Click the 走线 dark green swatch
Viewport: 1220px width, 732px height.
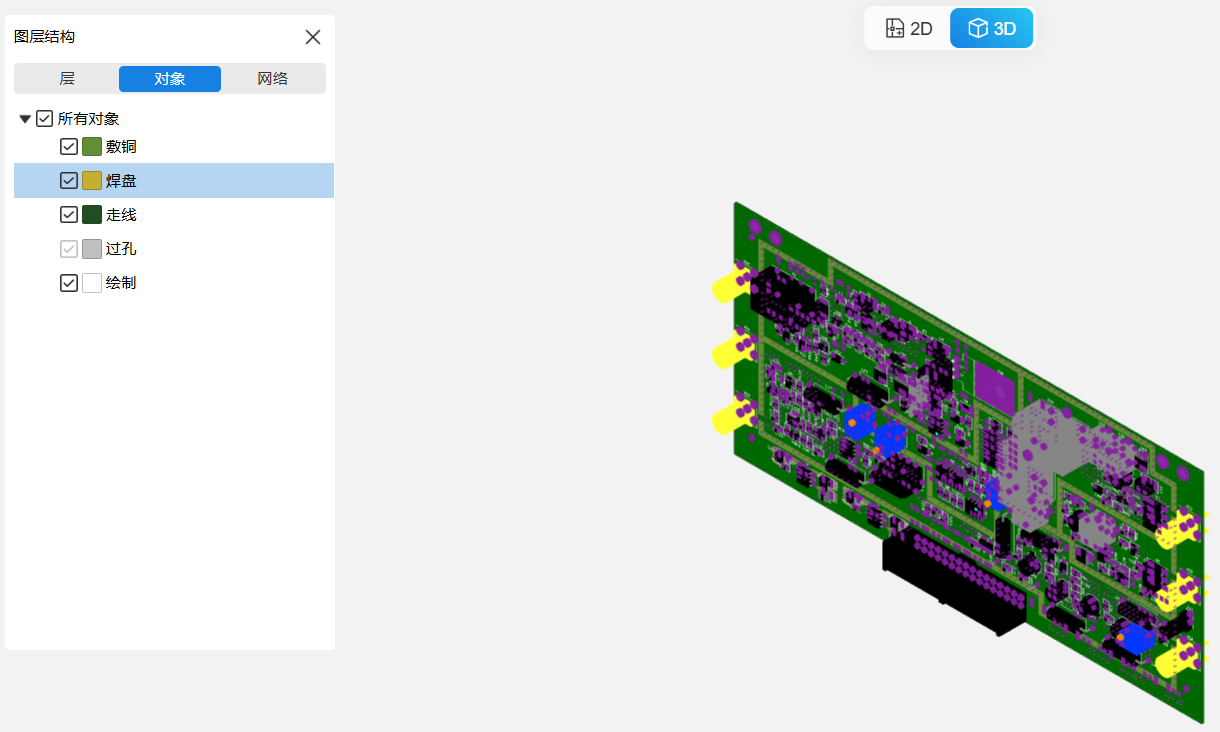92,215
